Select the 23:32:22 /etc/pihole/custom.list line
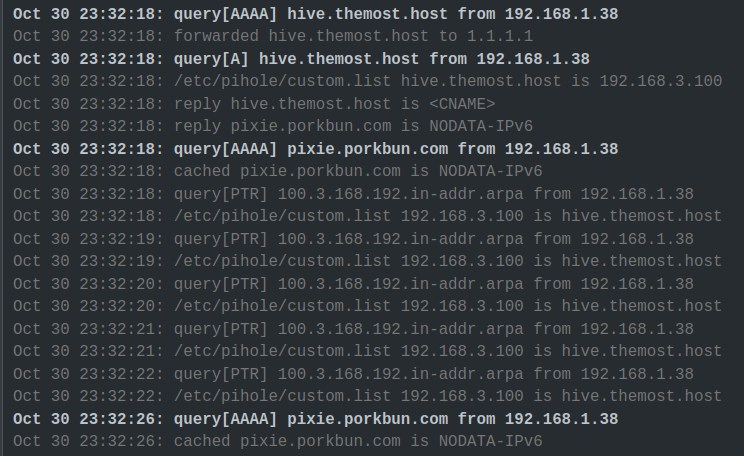The height and width of the screenshot is (456, 744). click(367, 397)
